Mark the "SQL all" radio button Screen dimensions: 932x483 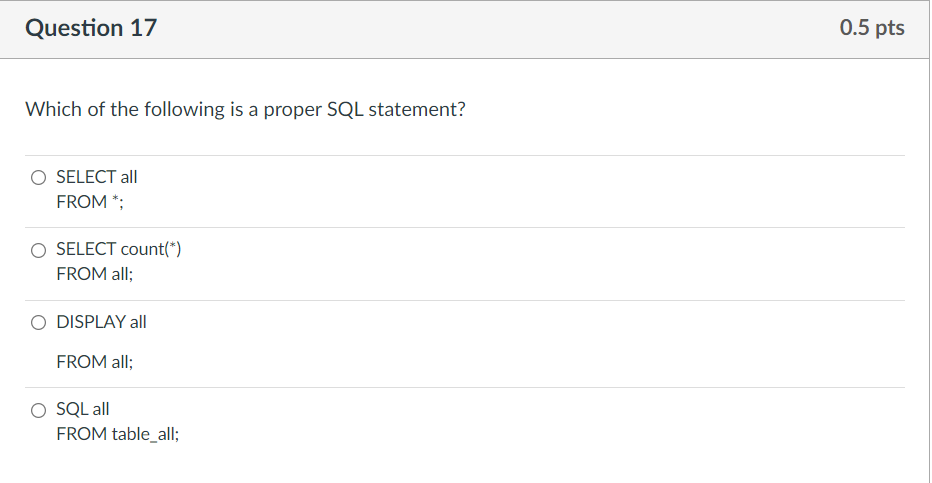38,409
